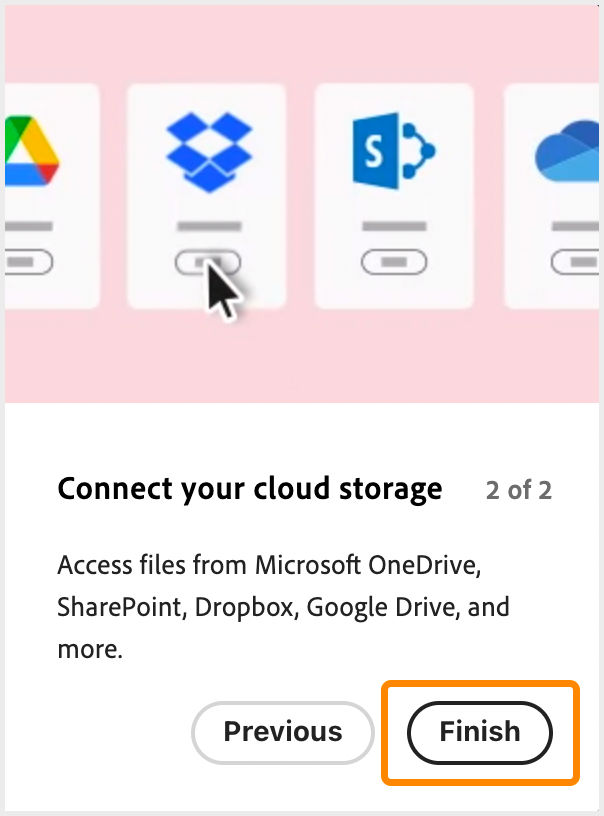The image size is (604, 816).
Task: Choose the SharePoint logo icon
Action: [x=394, y=152]
